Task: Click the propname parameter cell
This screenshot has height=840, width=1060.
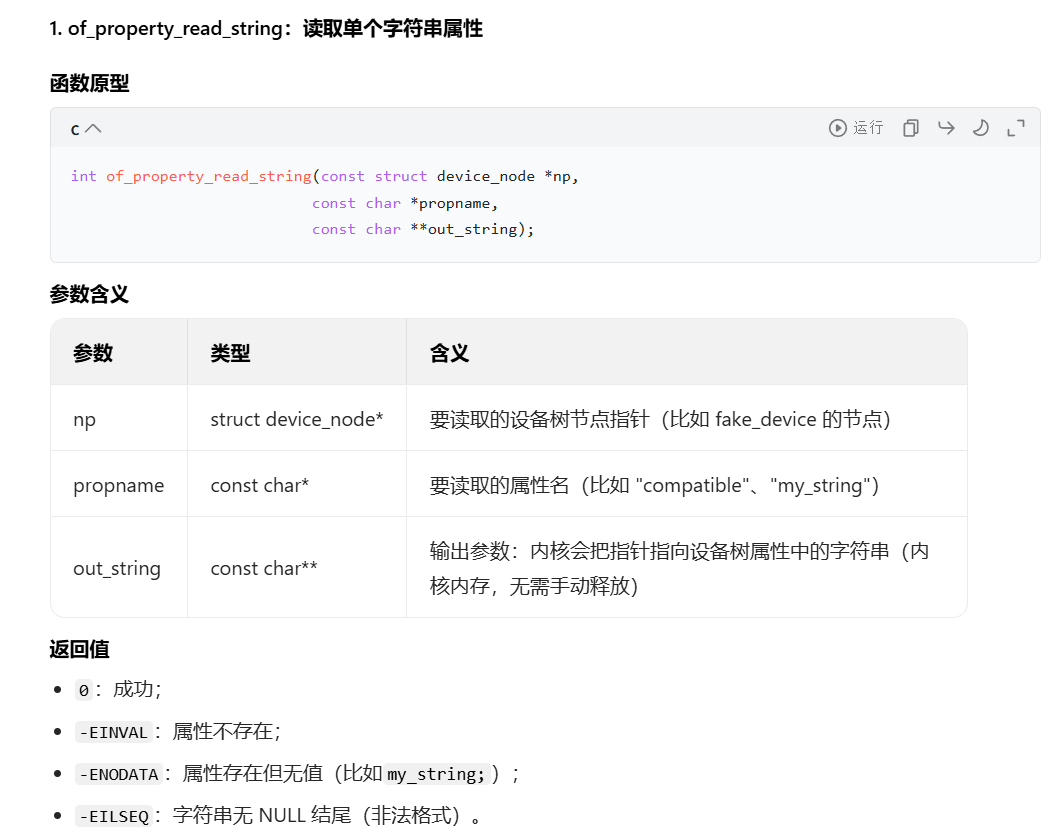Action: [119, 485]
